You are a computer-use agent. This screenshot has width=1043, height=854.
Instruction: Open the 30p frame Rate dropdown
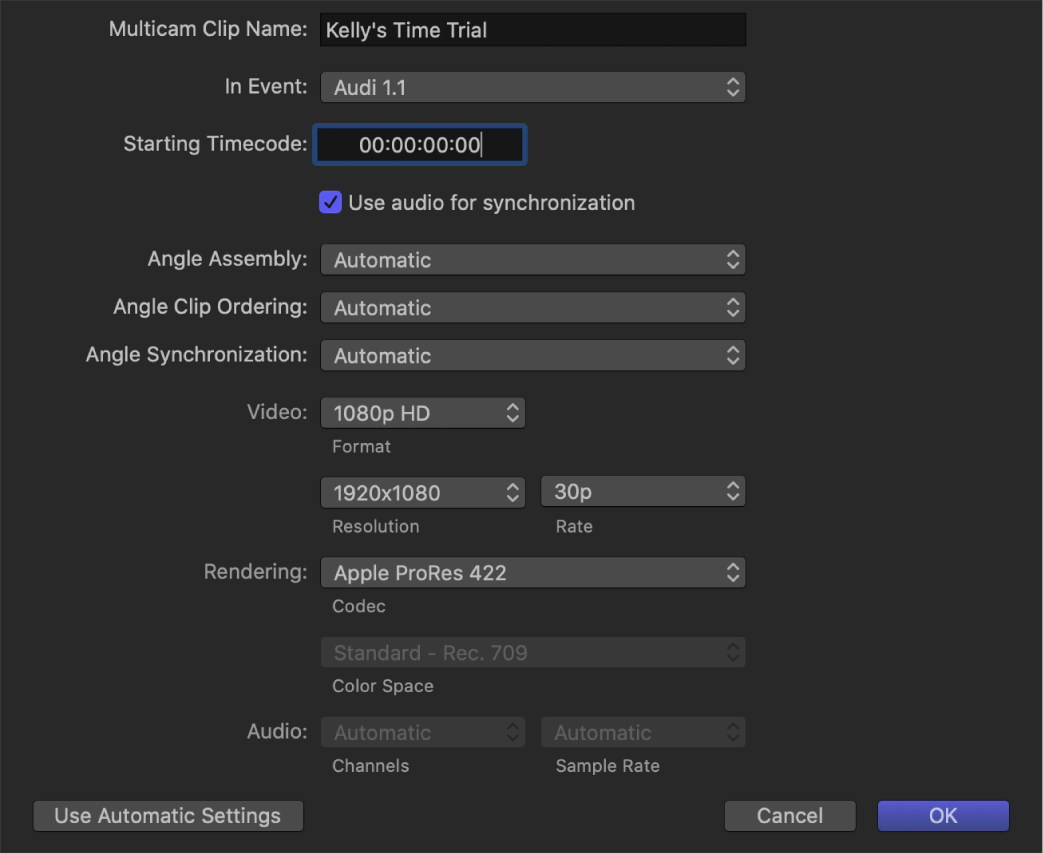pyautogui.click(x=642, y=491)
